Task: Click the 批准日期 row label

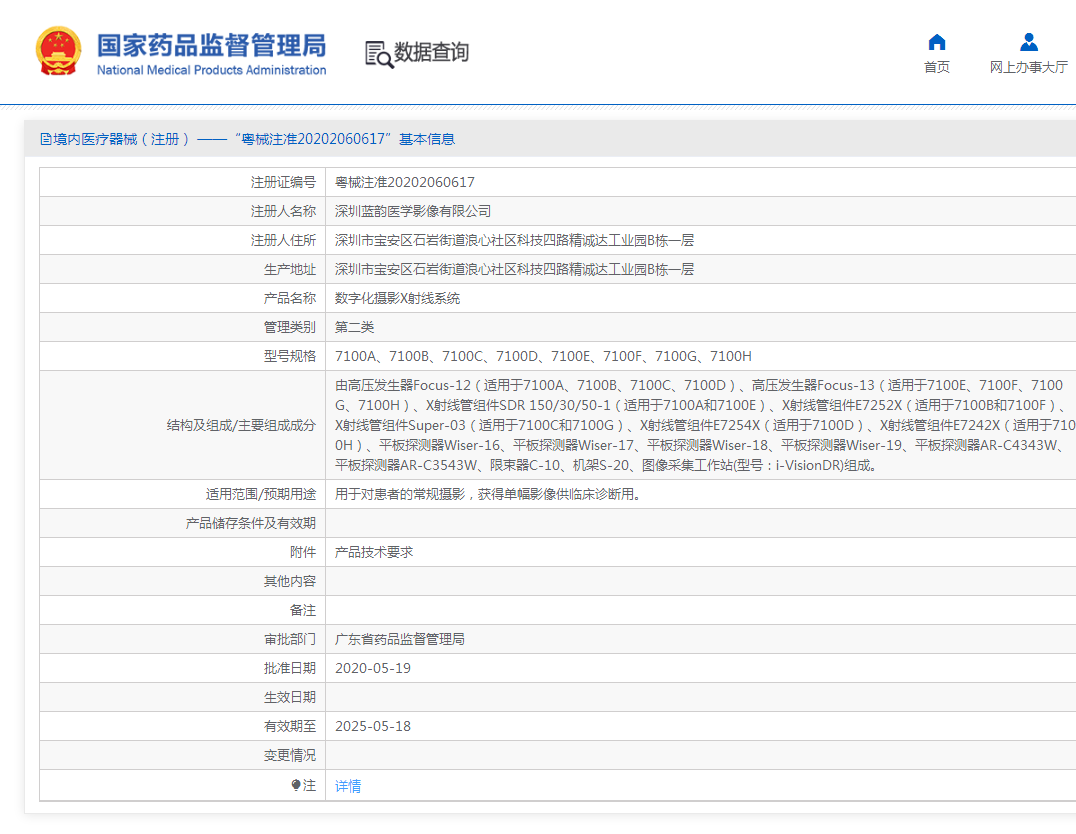Action: (x=290, y=669)
